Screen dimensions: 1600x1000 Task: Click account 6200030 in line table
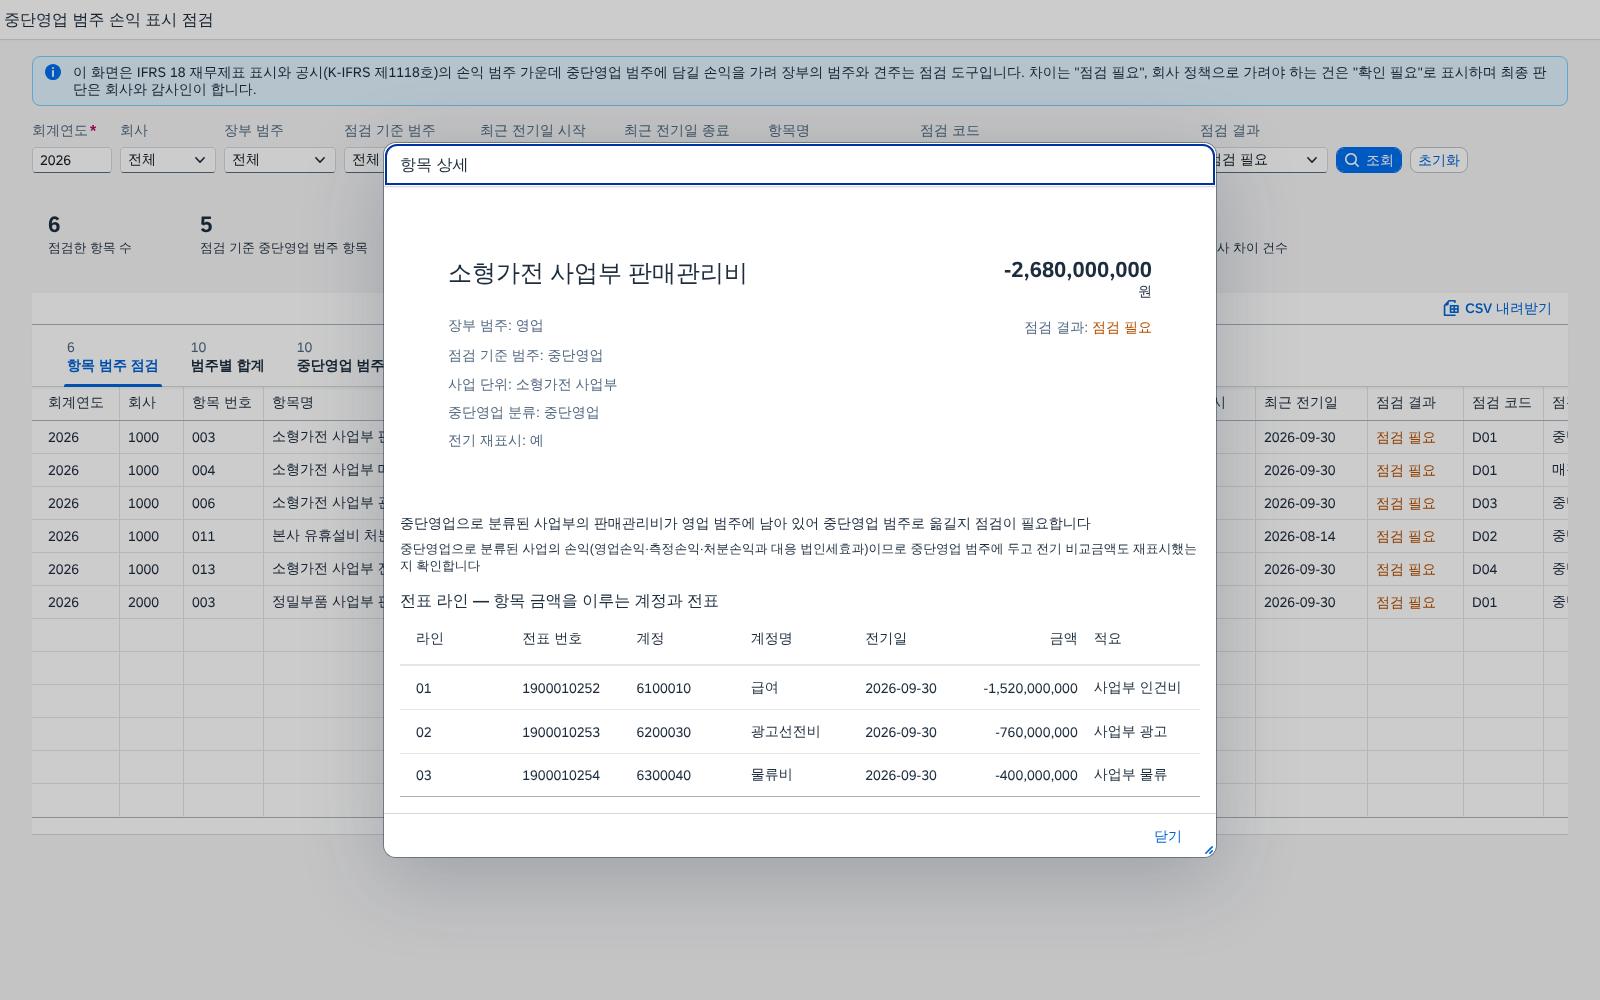pos(663,732)
